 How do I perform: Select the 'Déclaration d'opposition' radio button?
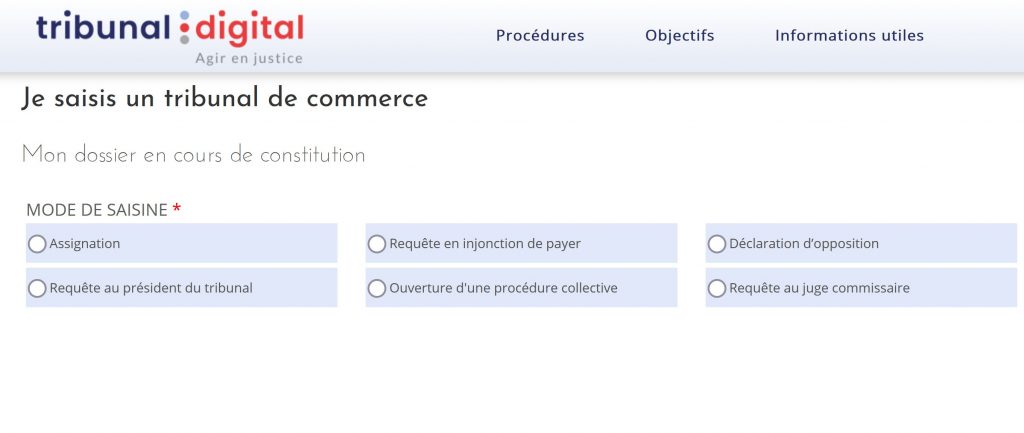click(x=717, y=244)
